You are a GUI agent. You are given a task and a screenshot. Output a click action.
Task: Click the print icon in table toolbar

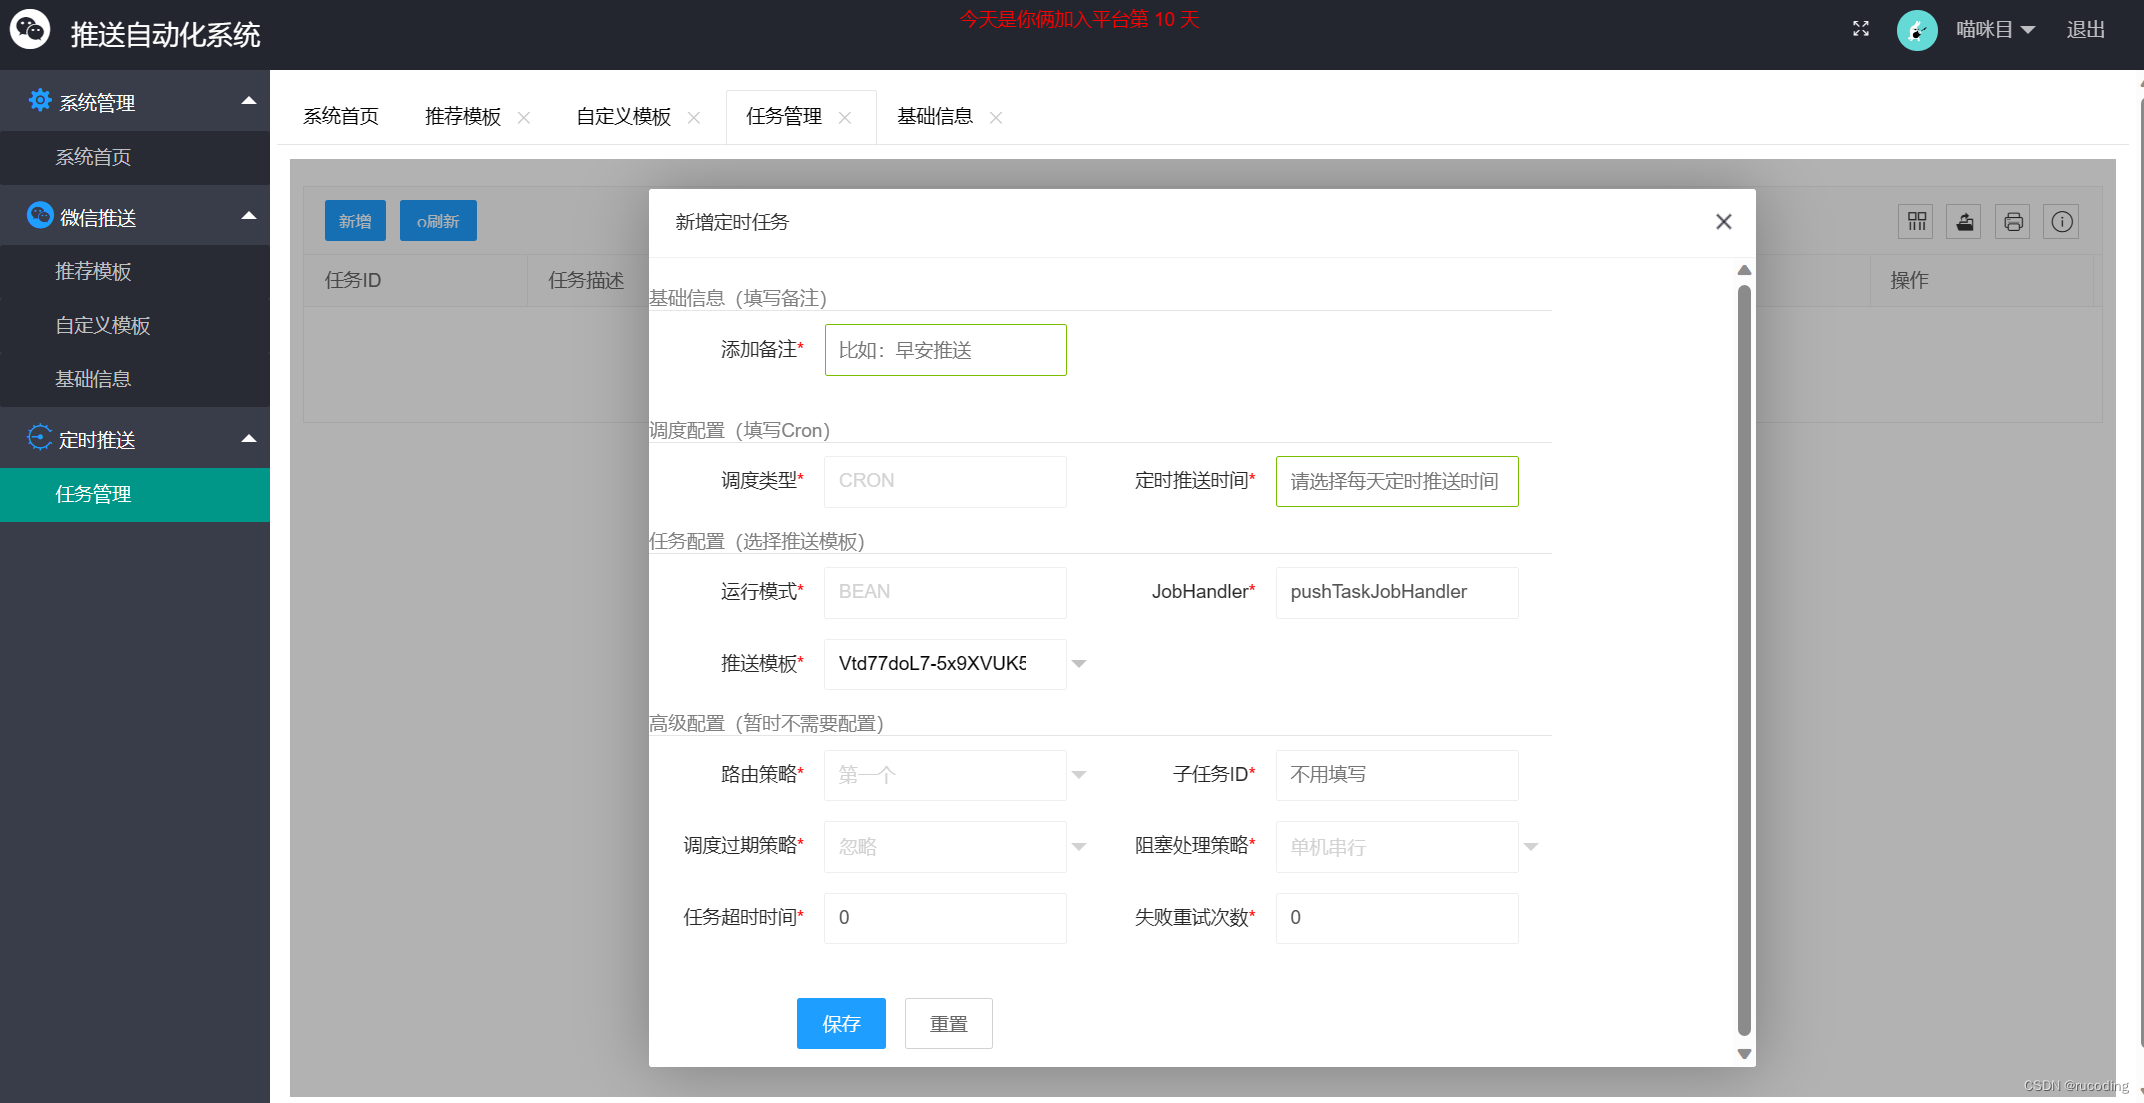2013,221
